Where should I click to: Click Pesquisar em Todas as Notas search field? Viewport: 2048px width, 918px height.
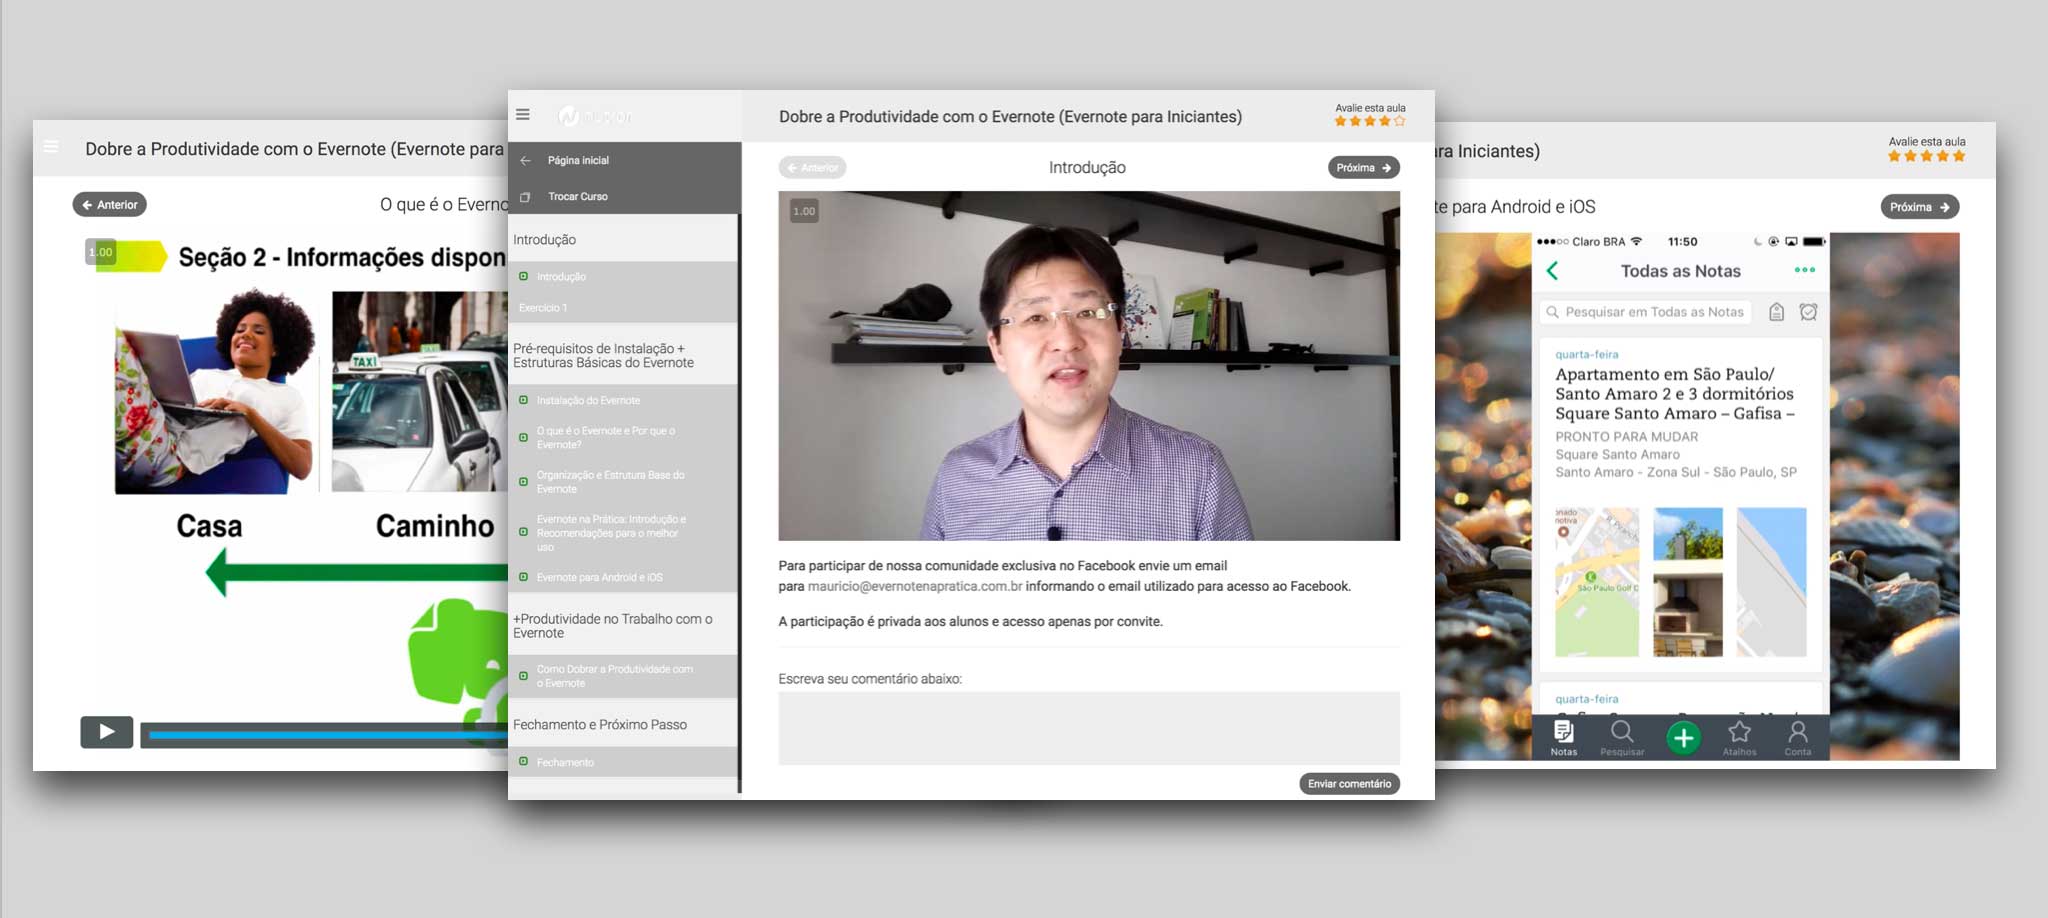coord(1645,312)
